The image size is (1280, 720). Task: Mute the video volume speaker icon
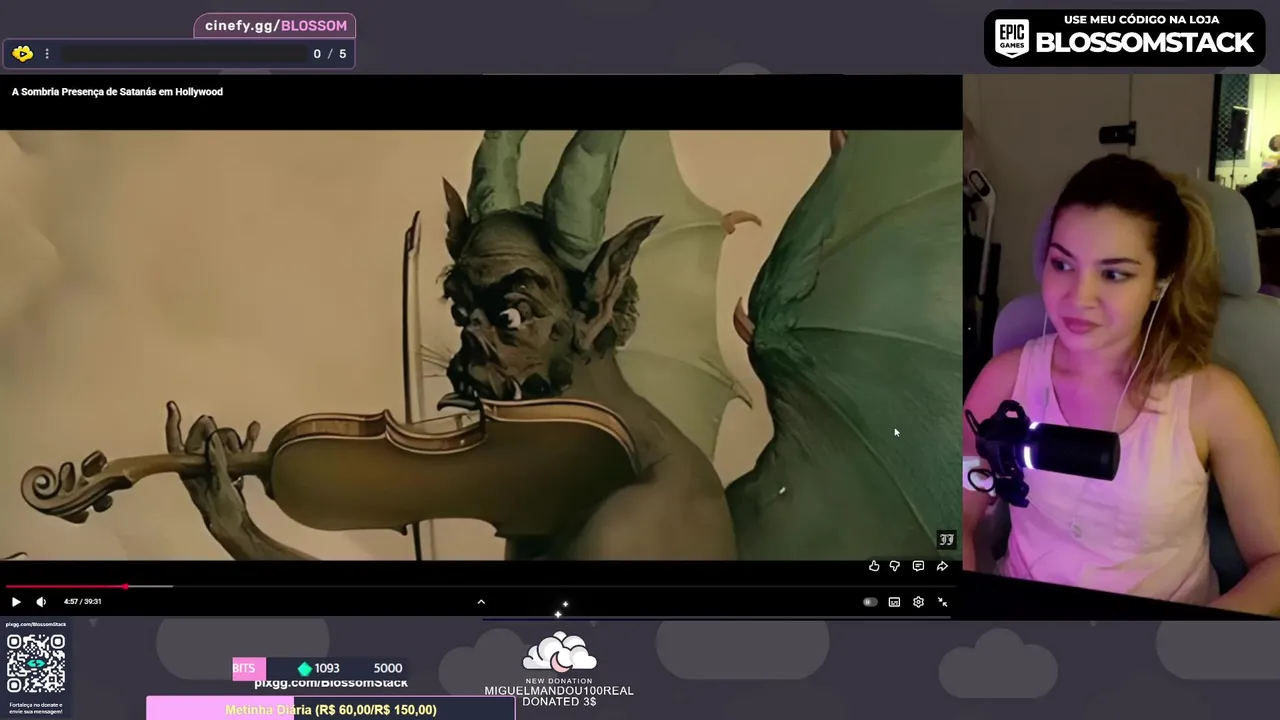click(x=41, y=602)
